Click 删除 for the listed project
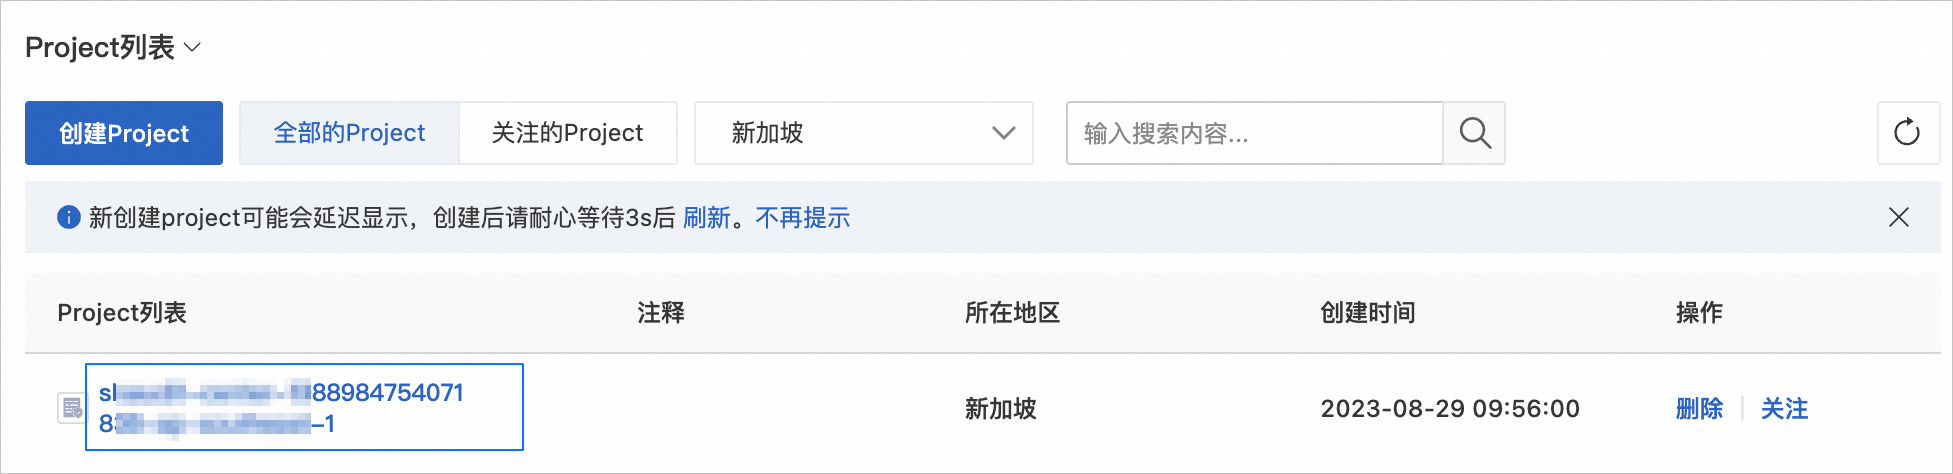The height and width of the screenshot is (474, 1953). [1699, 409]
